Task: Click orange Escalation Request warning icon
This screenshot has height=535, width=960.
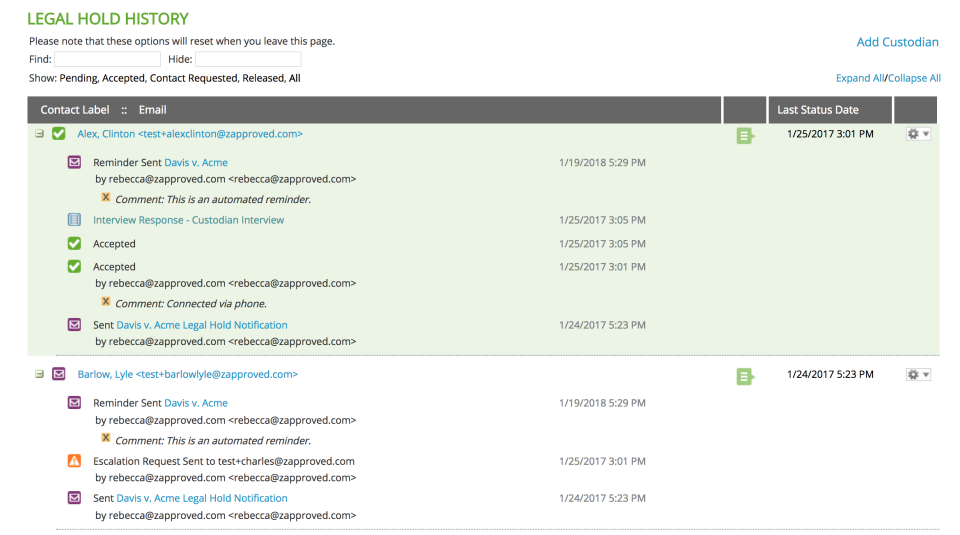Action: pyautogui.click(x=74, y=461)
